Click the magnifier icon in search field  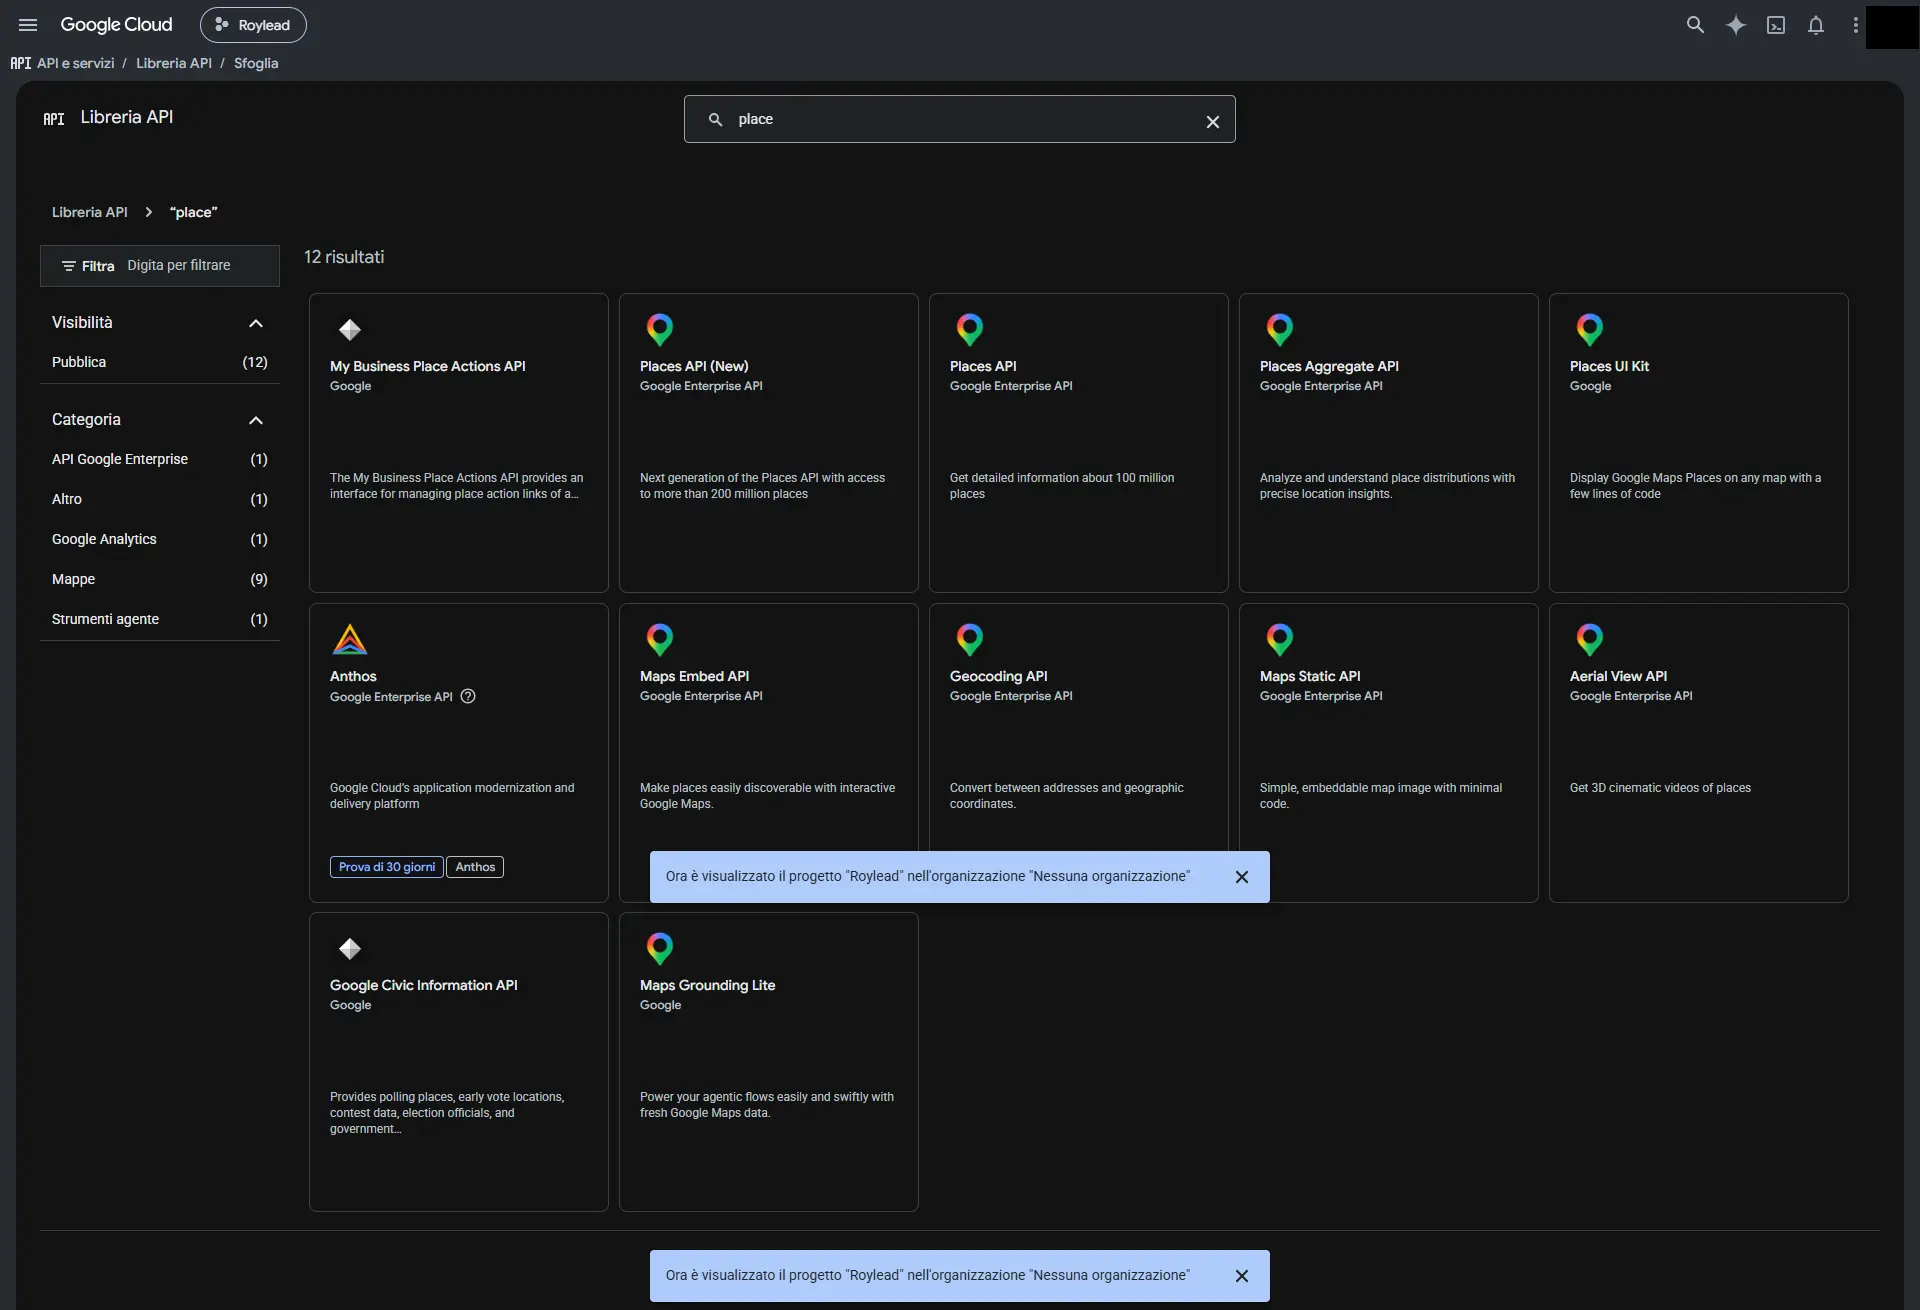coord(715,119)
